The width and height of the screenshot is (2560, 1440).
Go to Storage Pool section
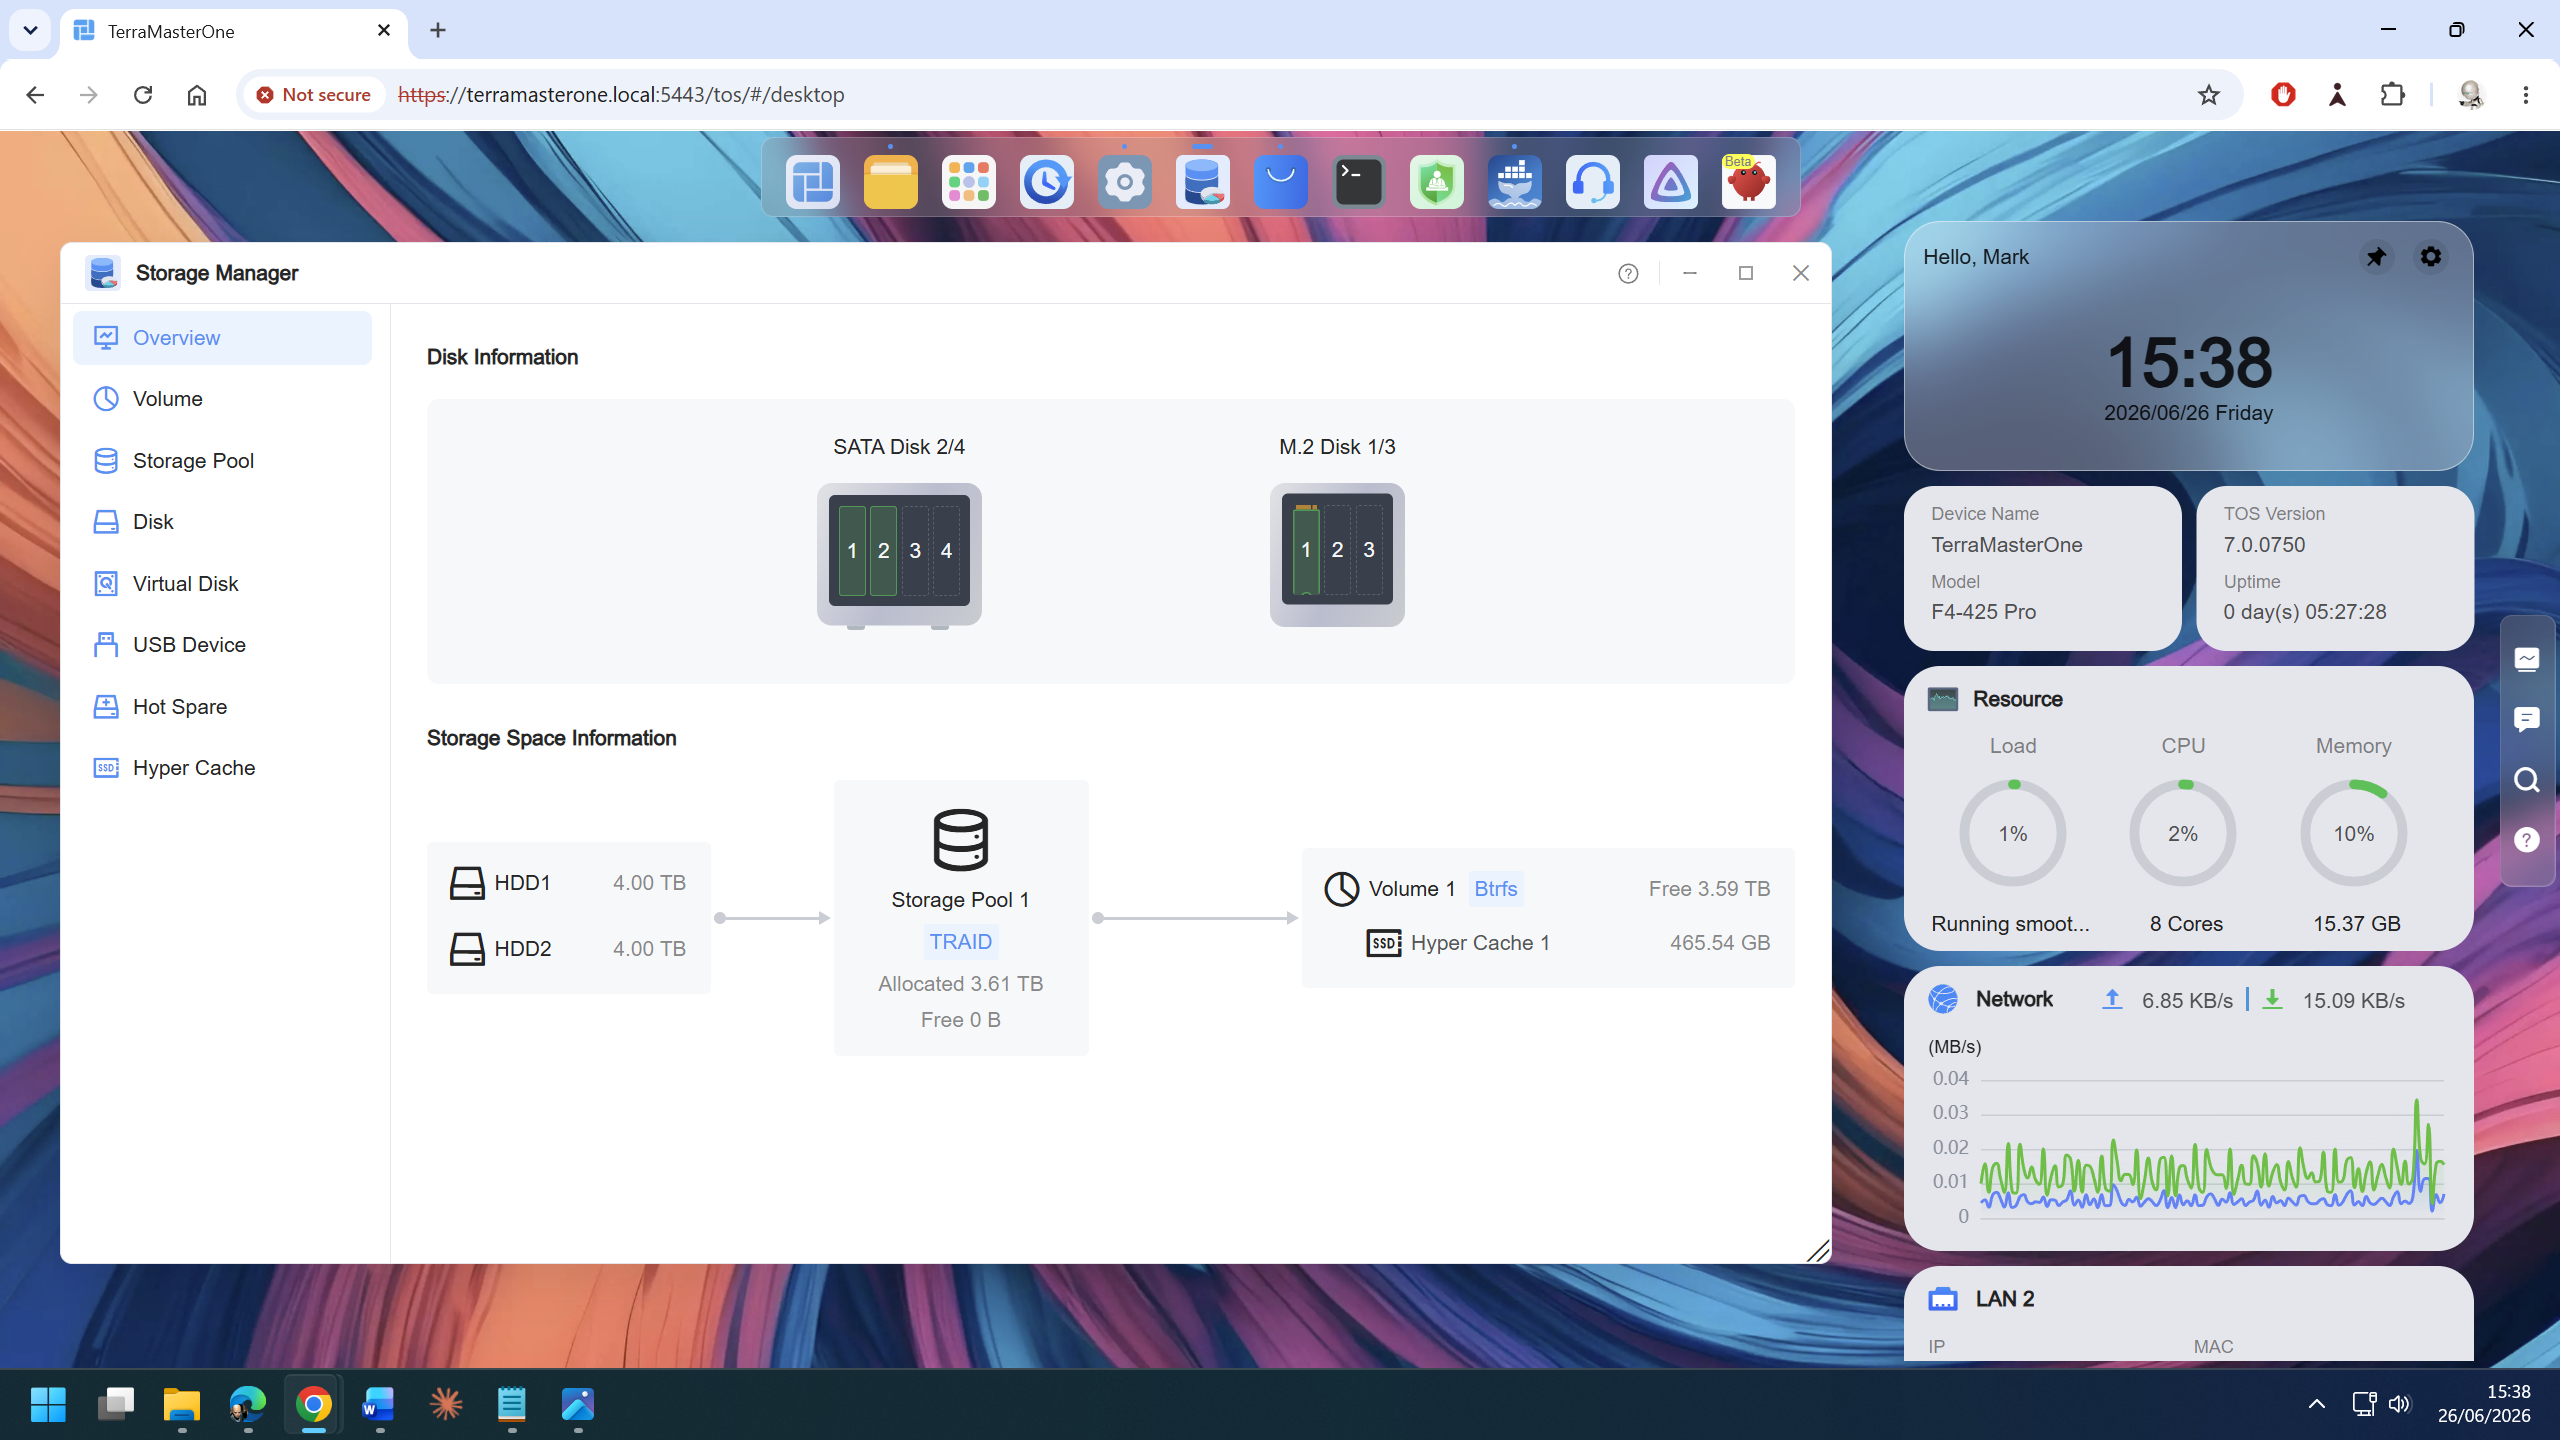222,461
